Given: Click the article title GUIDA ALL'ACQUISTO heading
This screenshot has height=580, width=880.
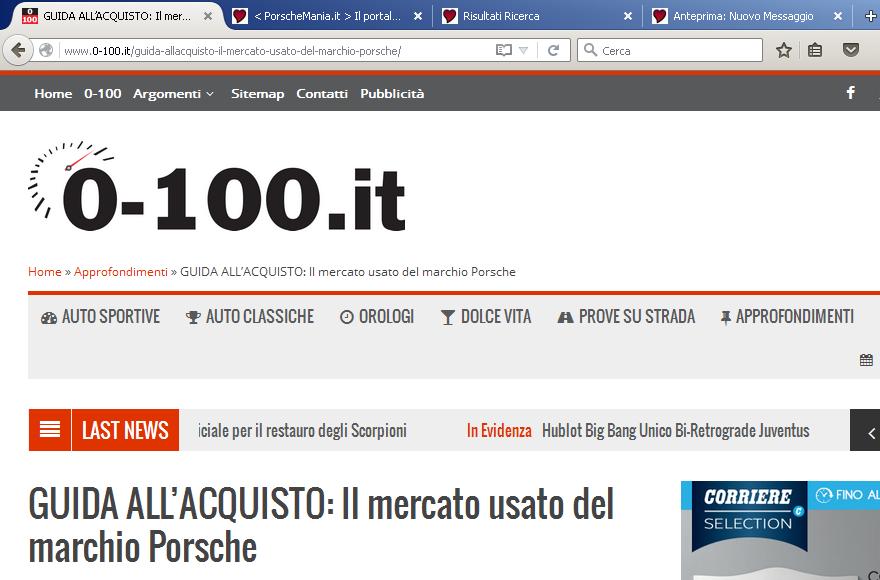Looking at the screenshot, I should (x=321, y=525).
